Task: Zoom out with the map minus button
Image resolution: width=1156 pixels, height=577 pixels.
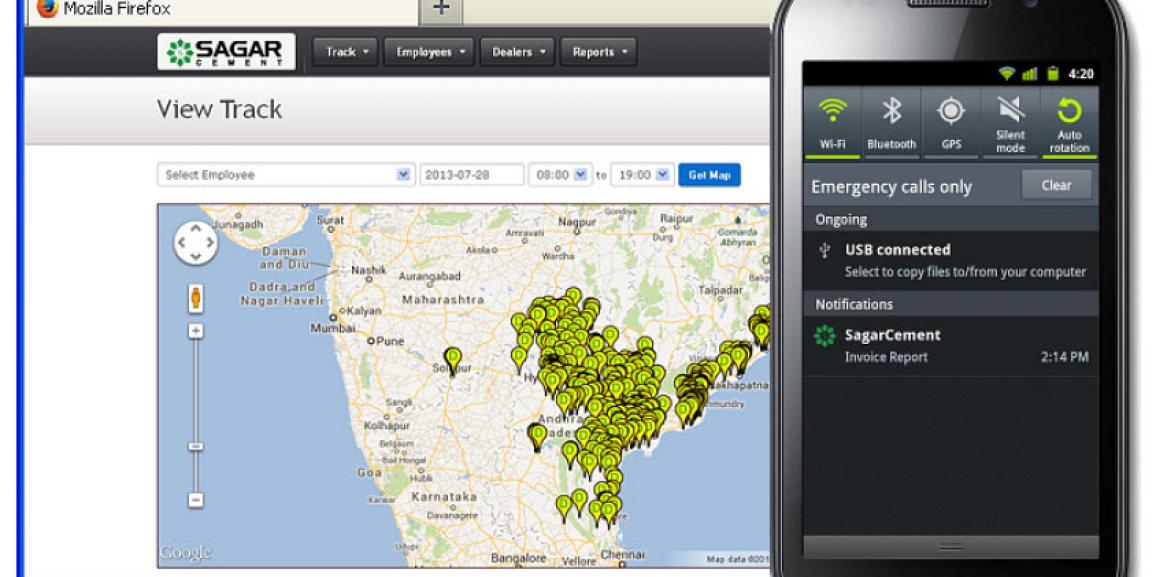Action: click(x=195, y=500)
